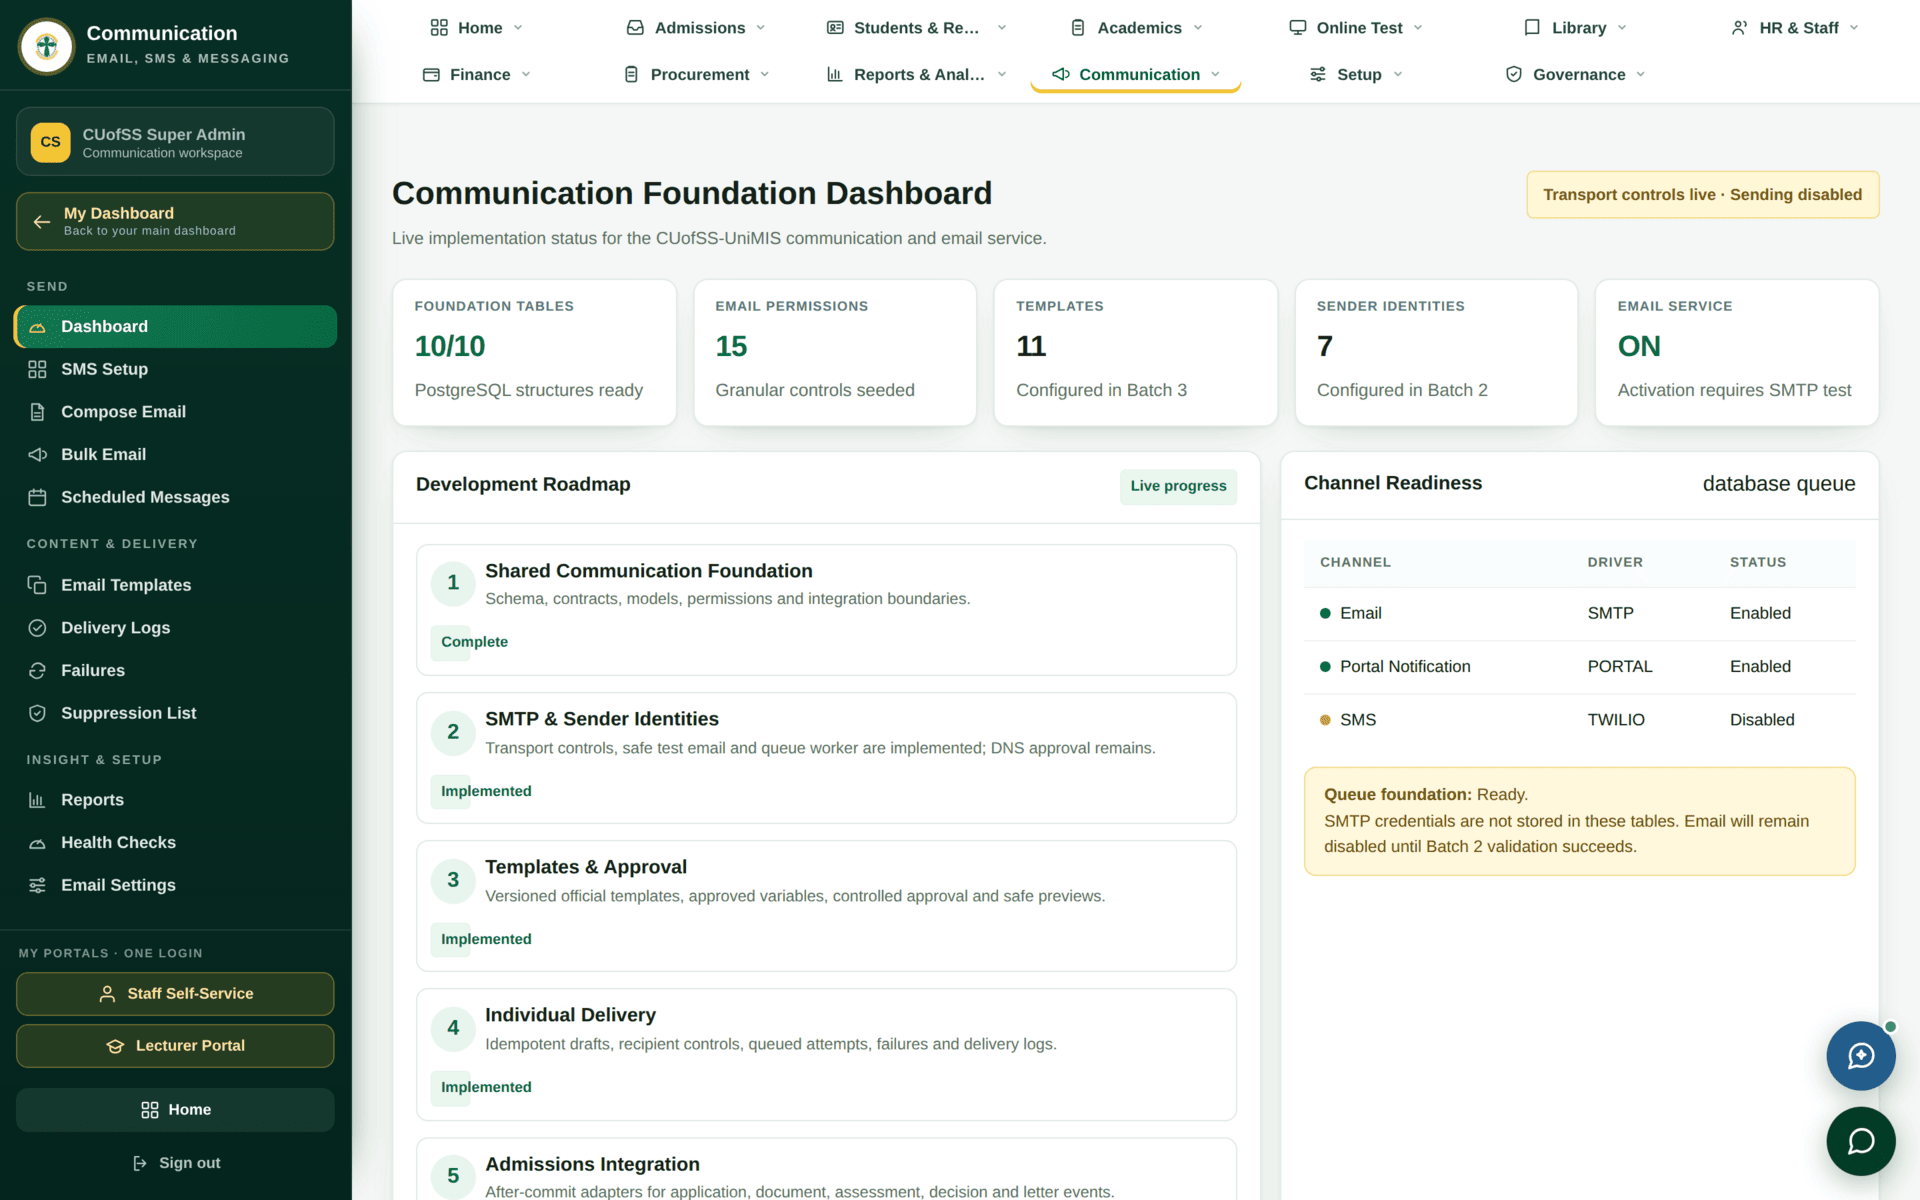Expand the Academics dropdown chevron

point(1198,28)
